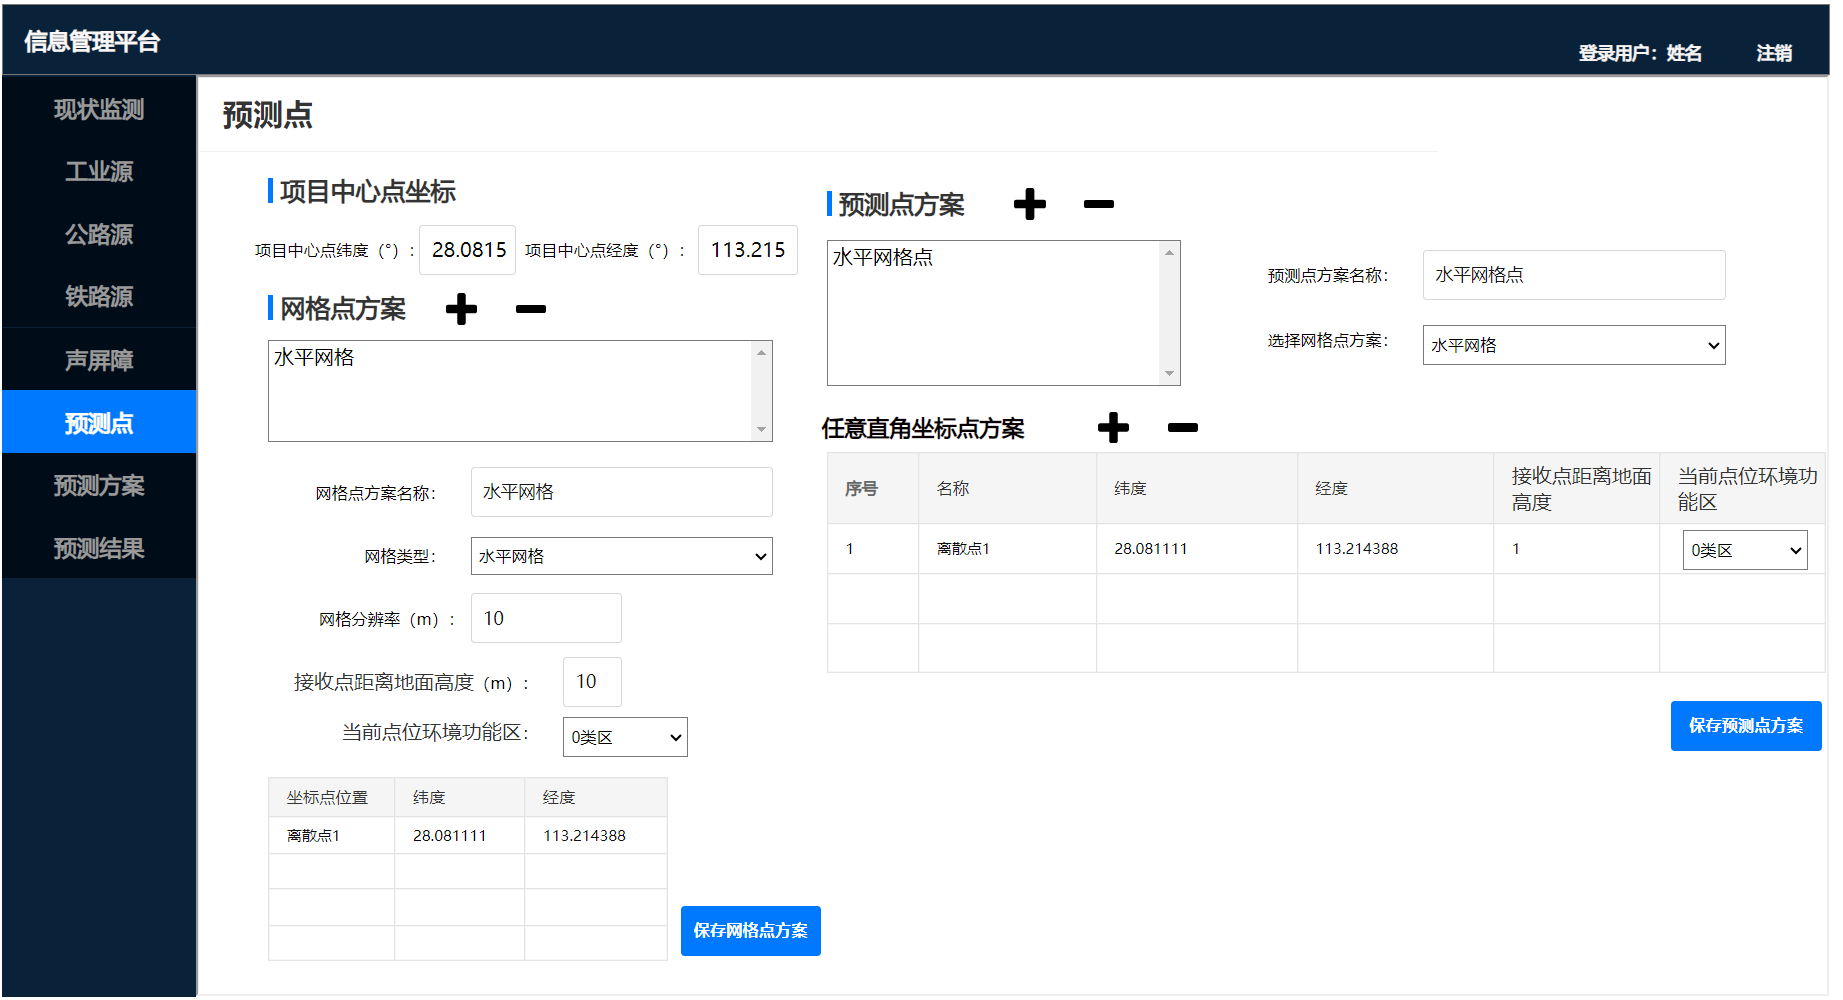
Task: Remove the selected grid point scheme (网格点方案 minus)
Action: [x=530, y=309]
